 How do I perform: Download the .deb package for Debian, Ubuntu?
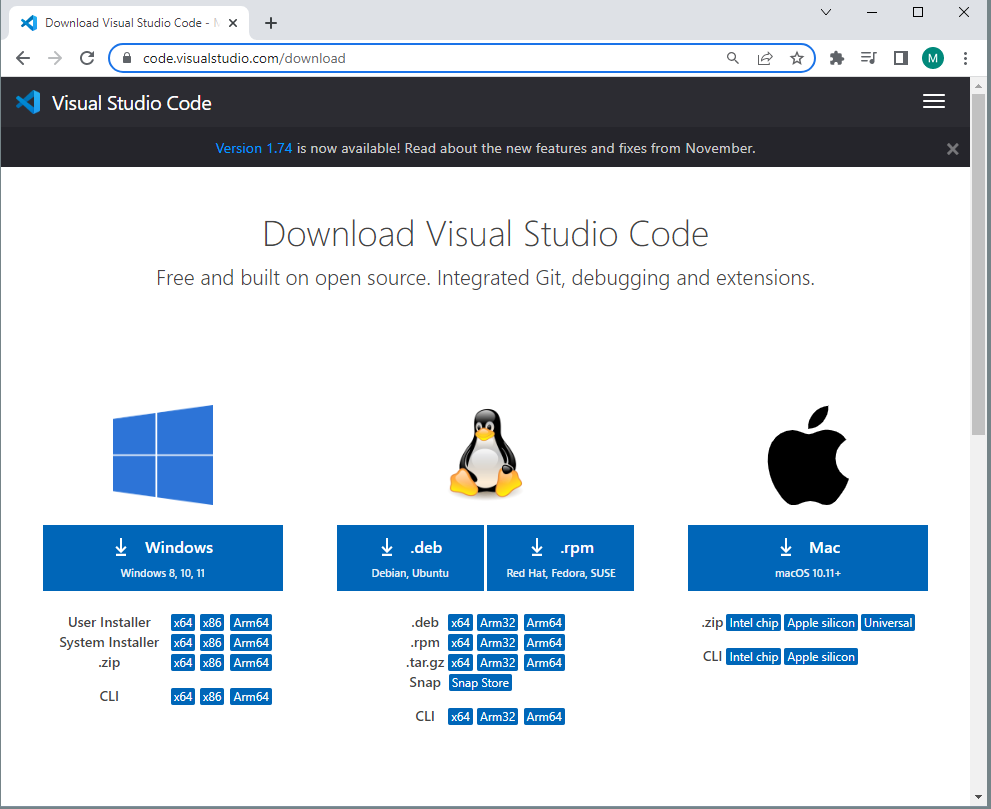click(x=410, y=558)
